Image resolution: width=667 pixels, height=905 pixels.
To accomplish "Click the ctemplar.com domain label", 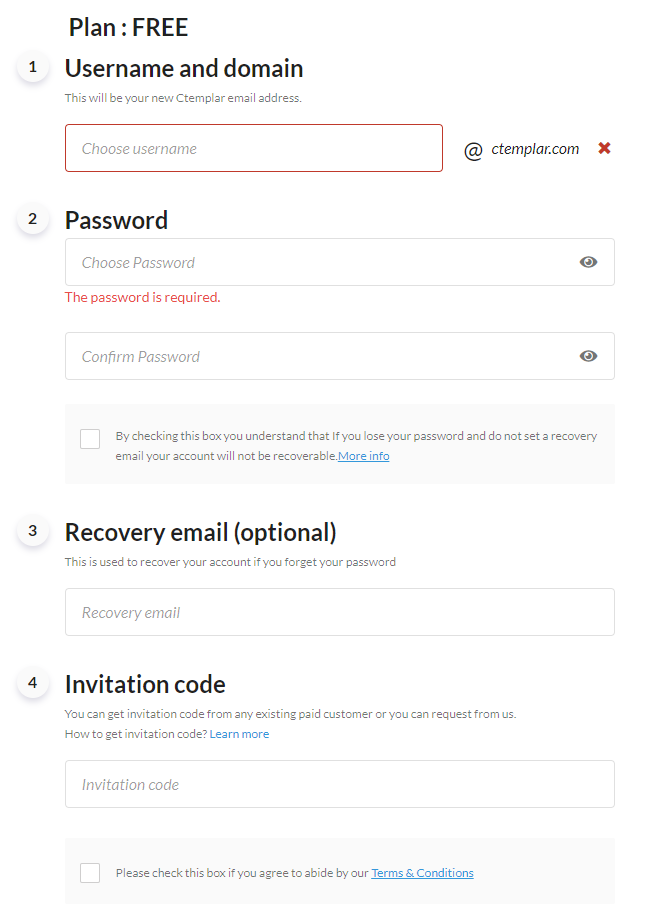I will [x=535, y=149].
